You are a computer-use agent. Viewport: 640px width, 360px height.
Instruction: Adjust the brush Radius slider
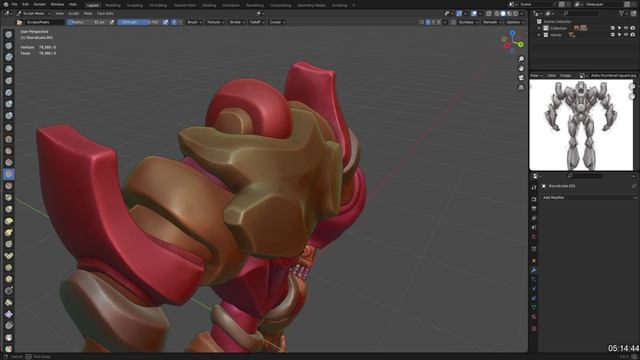[87, 22]
